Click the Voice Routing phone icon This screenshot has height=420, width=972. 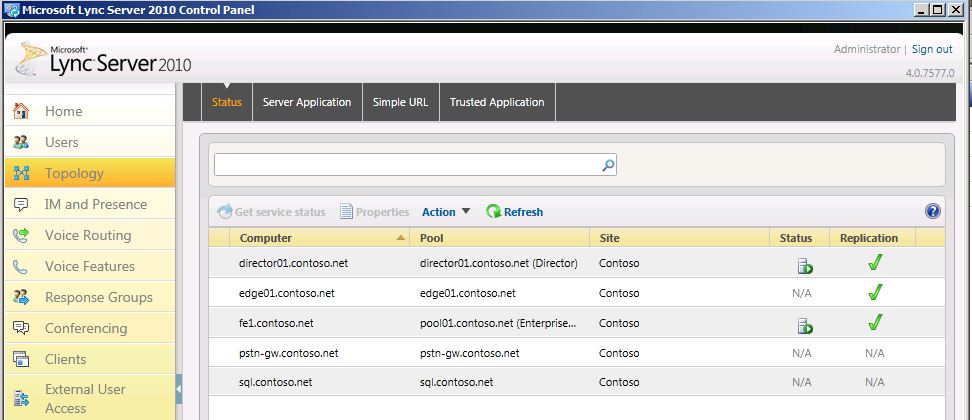(21, 235)
